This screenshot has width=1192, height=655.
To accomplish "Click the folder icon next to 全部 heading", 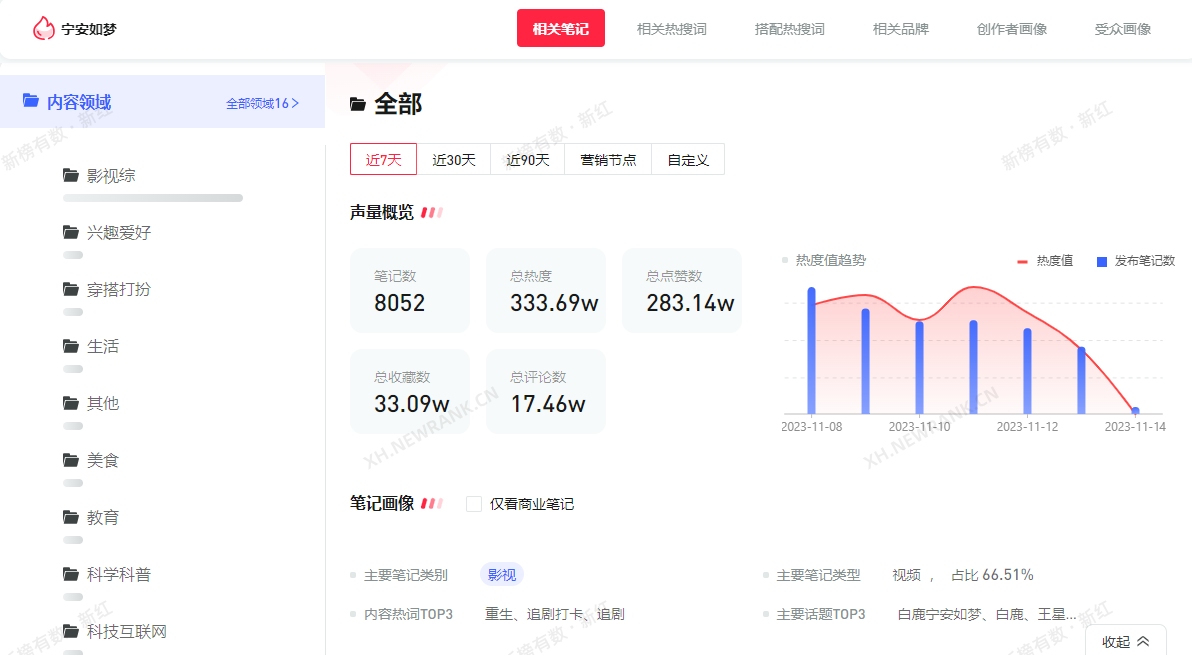I will click(356, 103).
